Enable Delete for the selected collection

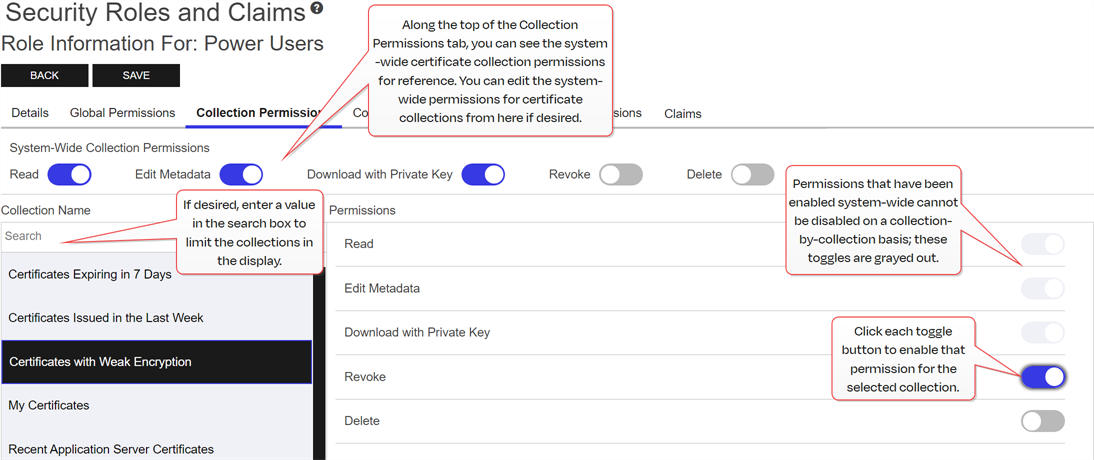coord(1043,421)
